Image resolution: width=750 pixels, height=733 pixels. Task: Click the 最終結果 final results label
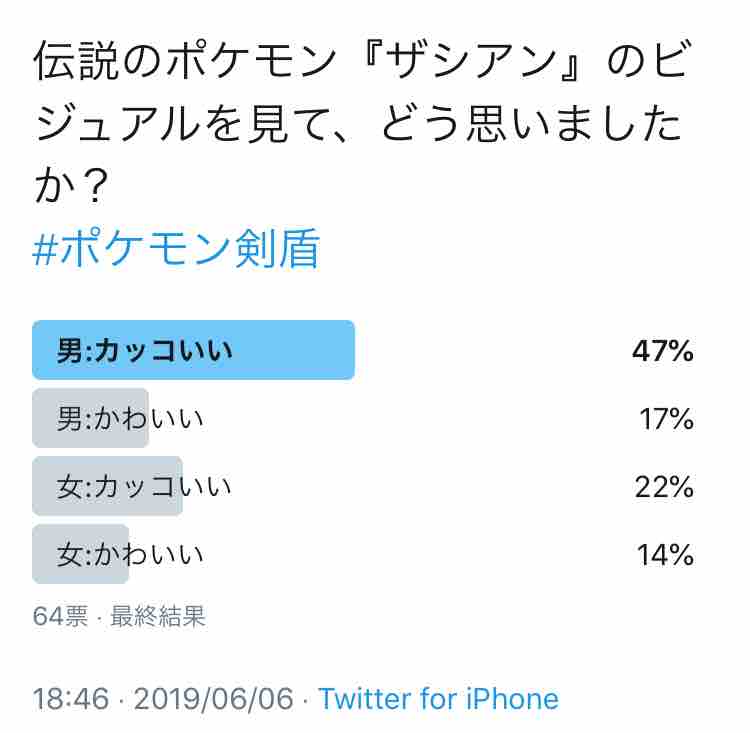[158, 616]
